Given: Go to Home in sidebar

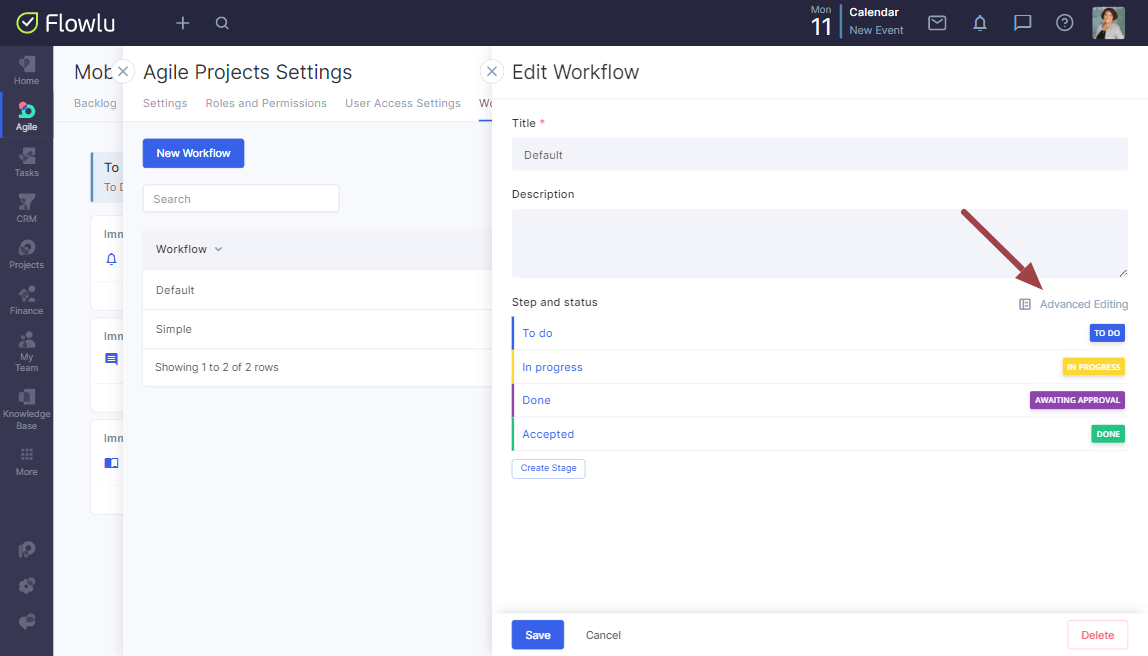Looking at the screenshot, I should coord(26,70).
